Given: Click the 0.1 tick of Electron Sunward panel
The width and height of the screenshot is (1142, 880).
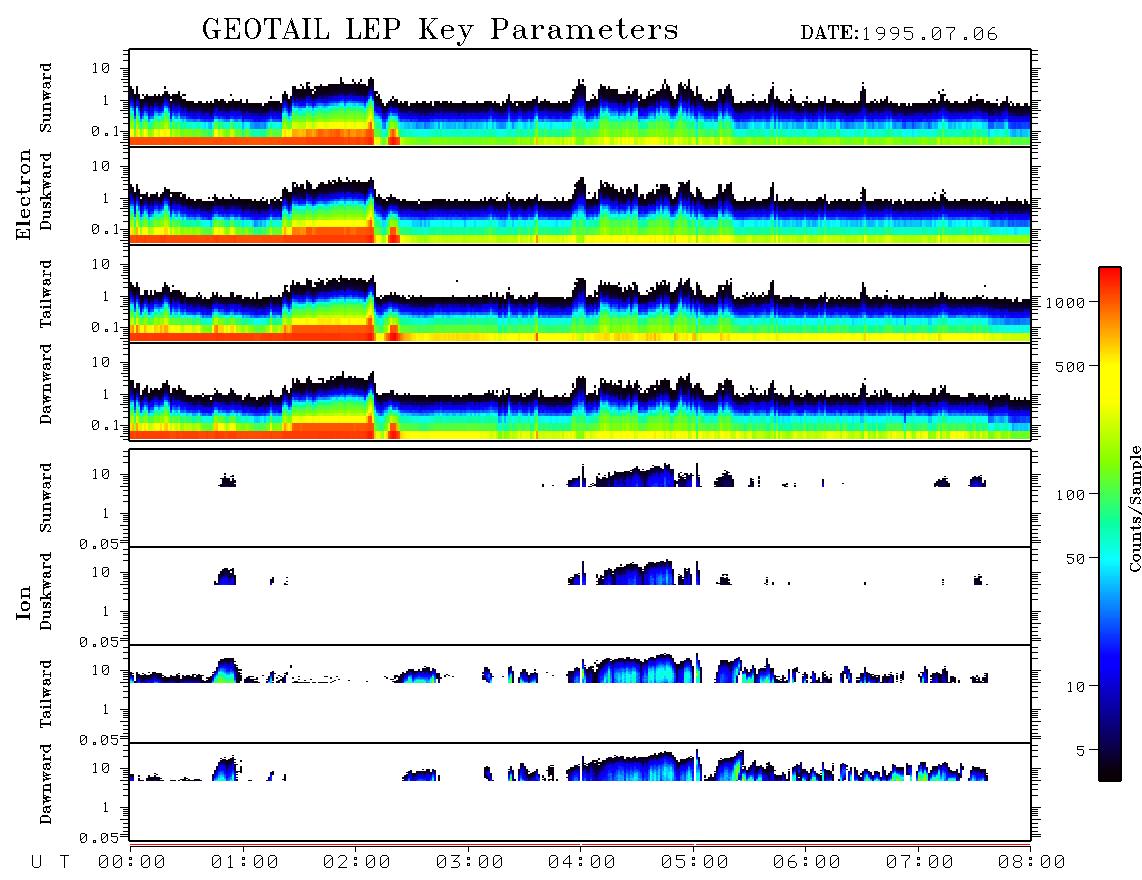Looking at the screenshot, I should 105,131.
